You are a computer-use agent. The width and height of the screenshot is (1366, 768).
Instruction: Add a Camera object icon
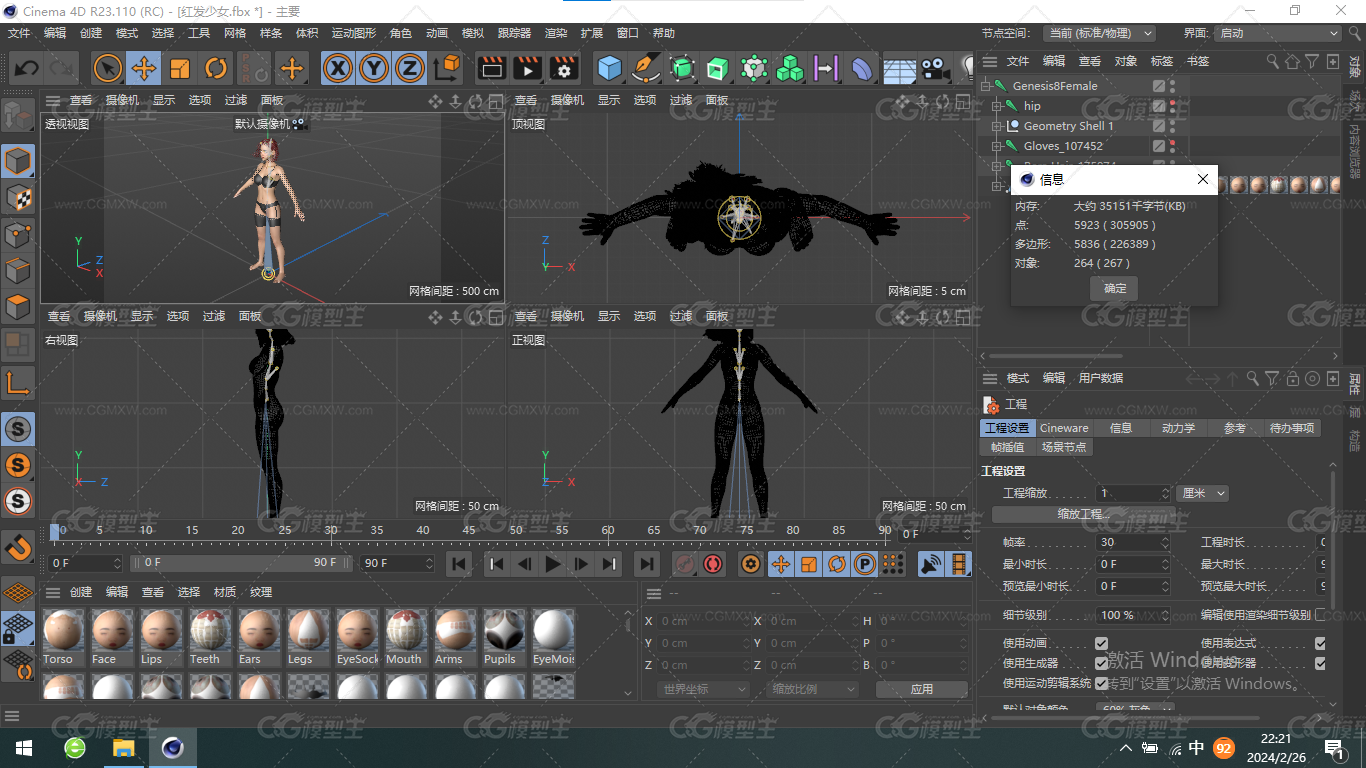pos(935,69)
